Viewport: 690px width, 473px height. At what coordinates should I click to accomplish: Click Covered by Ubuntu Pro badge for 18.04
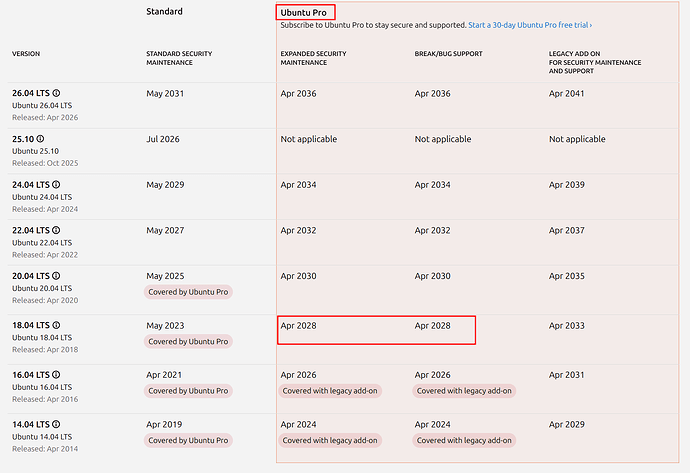tap(188, 341)
